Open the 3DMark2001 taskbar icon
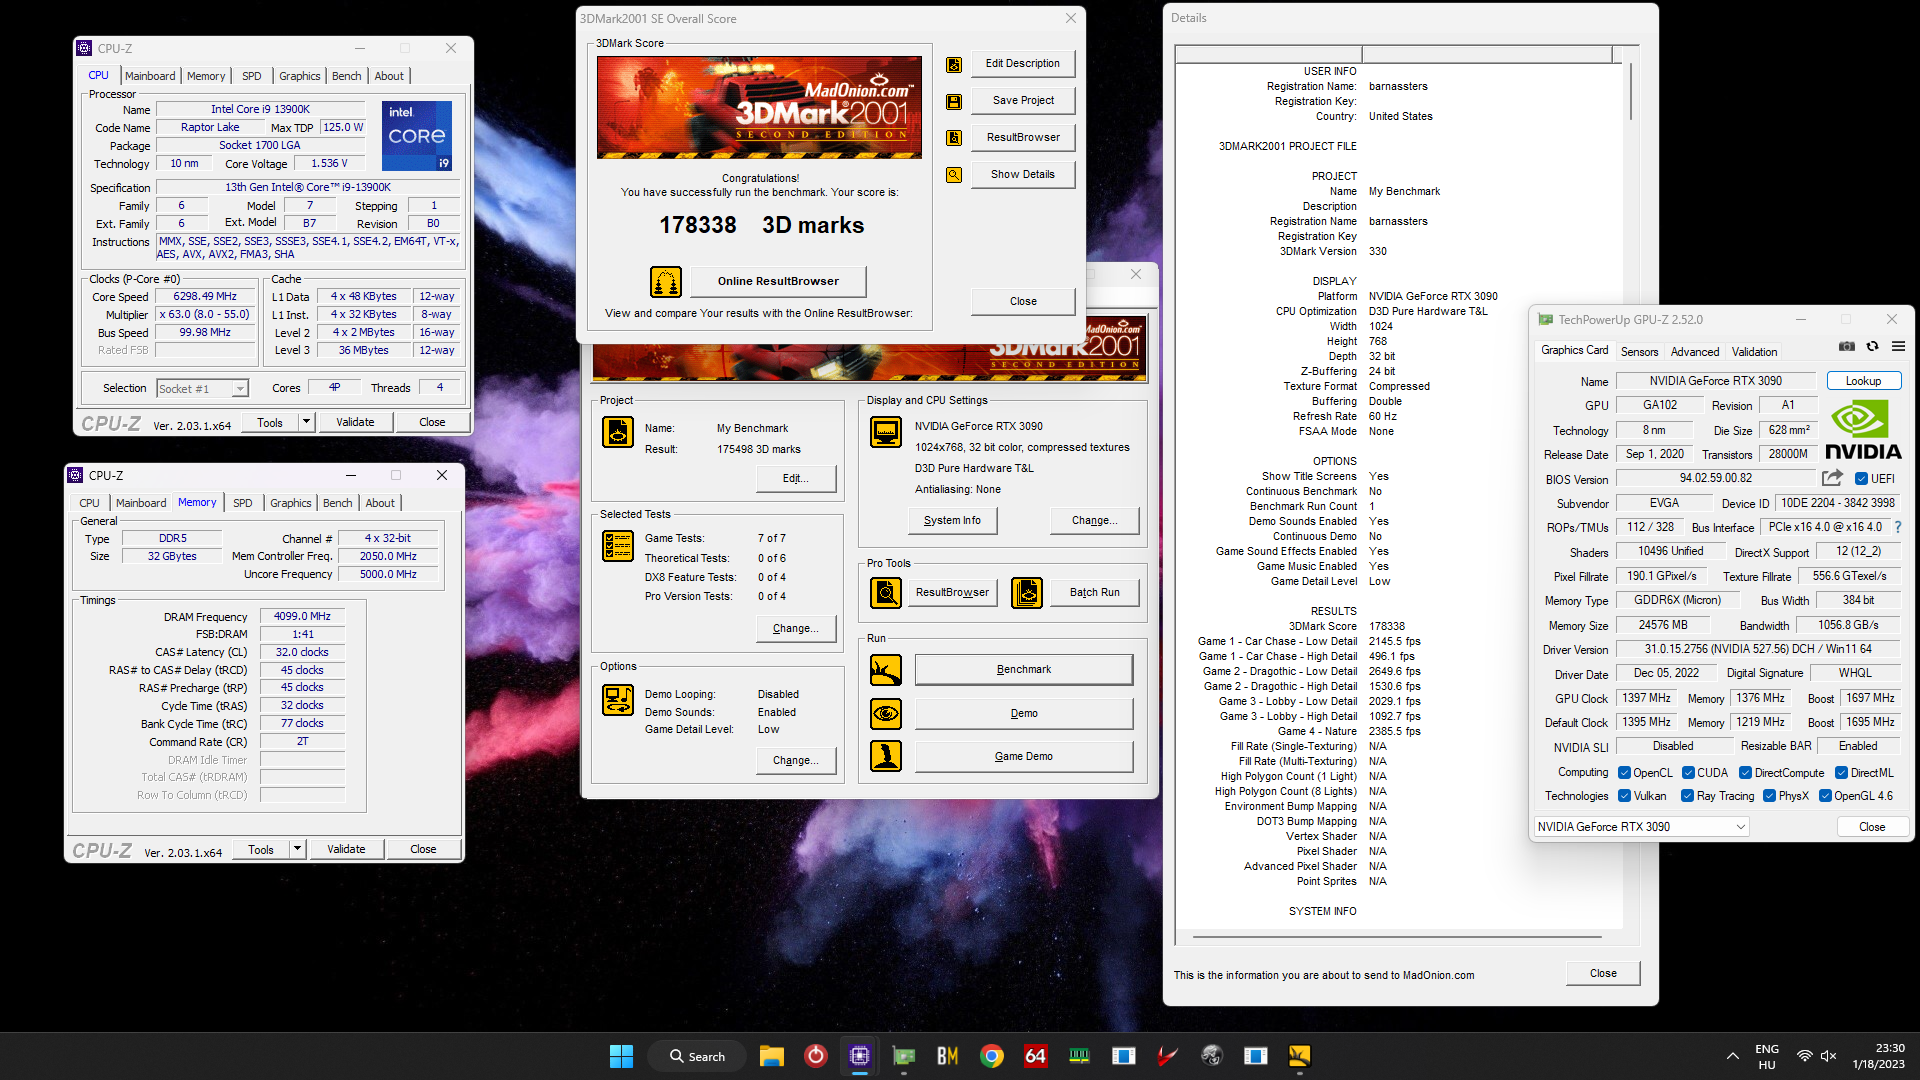The width and height of the screenshot is (1920, 1080). point(1300,1056)
